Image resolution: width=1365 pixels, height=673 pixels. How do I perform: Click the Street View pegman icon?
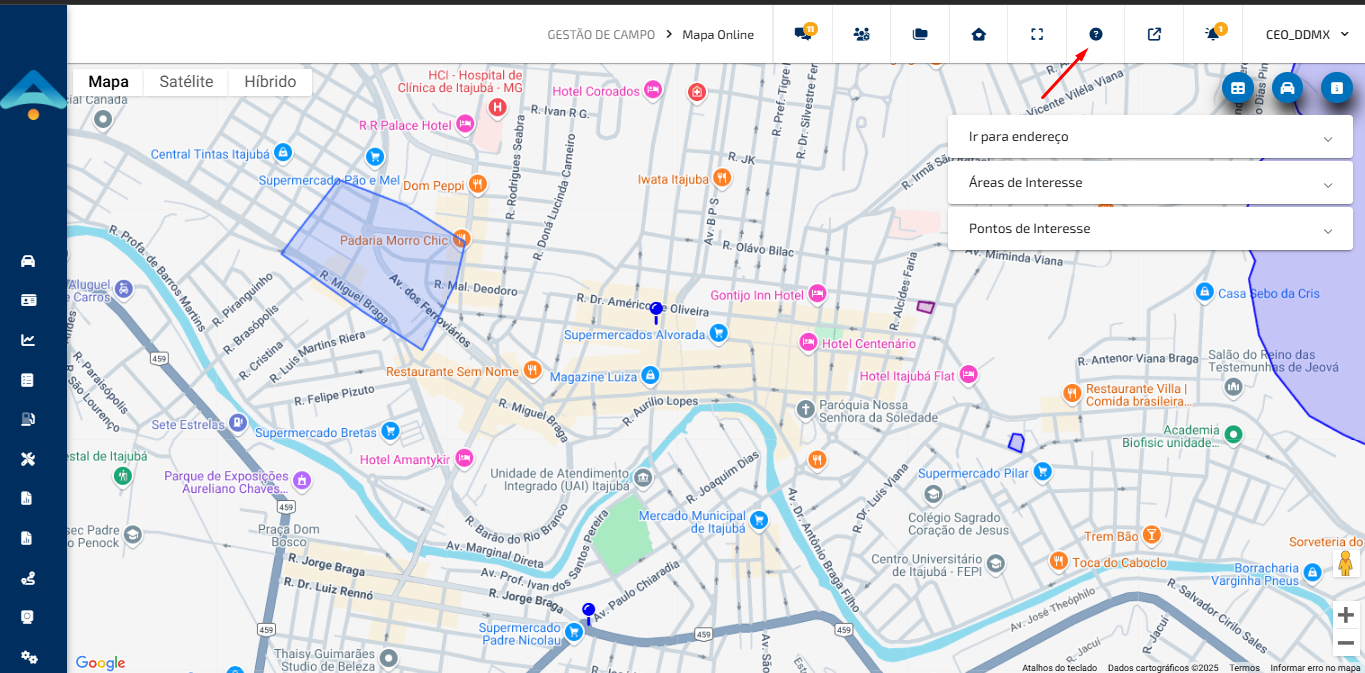click(x=1346, y=564)
